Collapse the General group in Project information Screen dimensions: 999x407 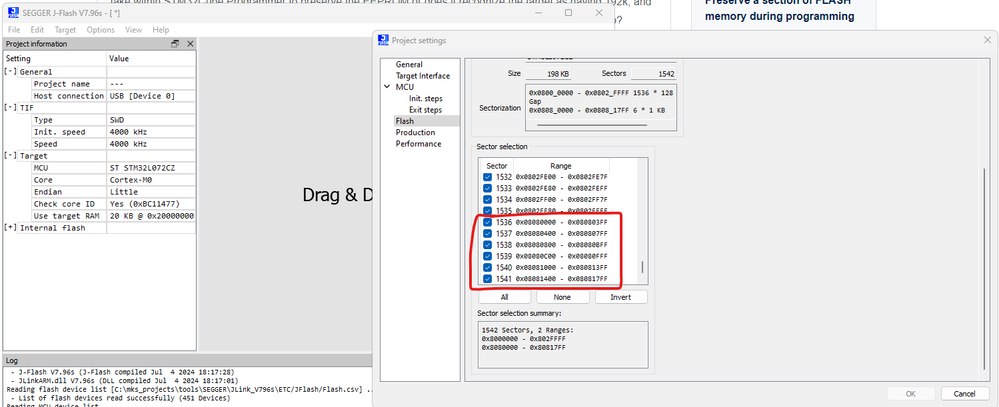click(10, 72)
